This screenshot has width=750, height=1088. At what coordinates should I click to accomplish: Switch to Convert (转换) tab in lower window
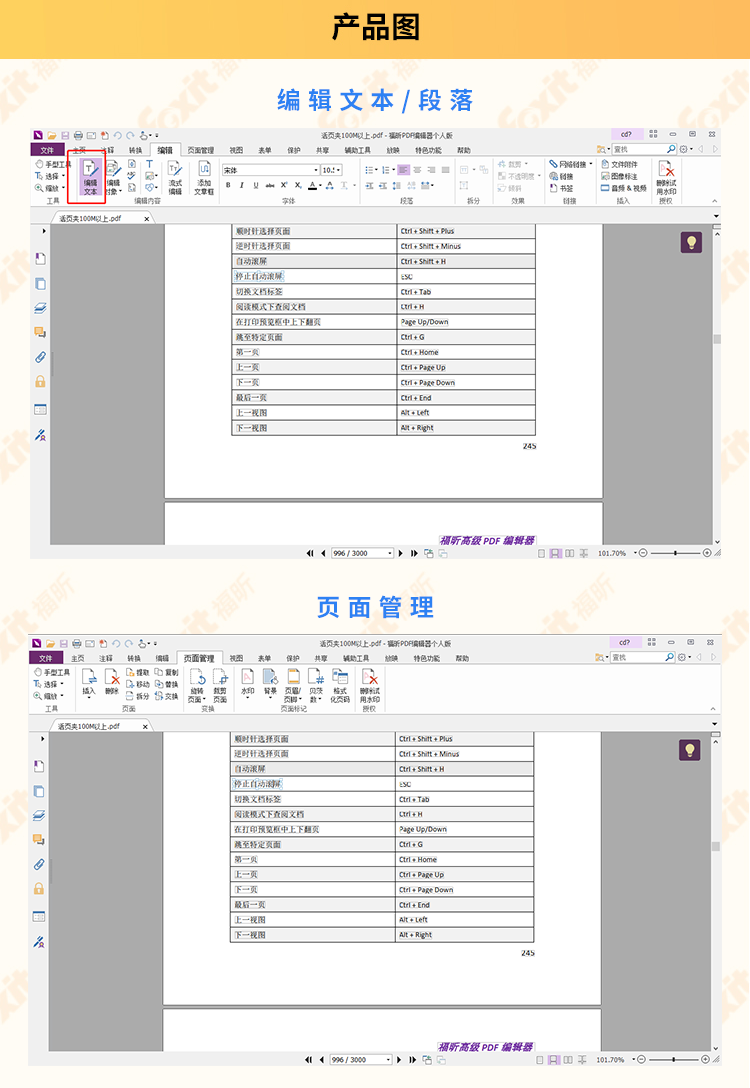coord(134,658)
